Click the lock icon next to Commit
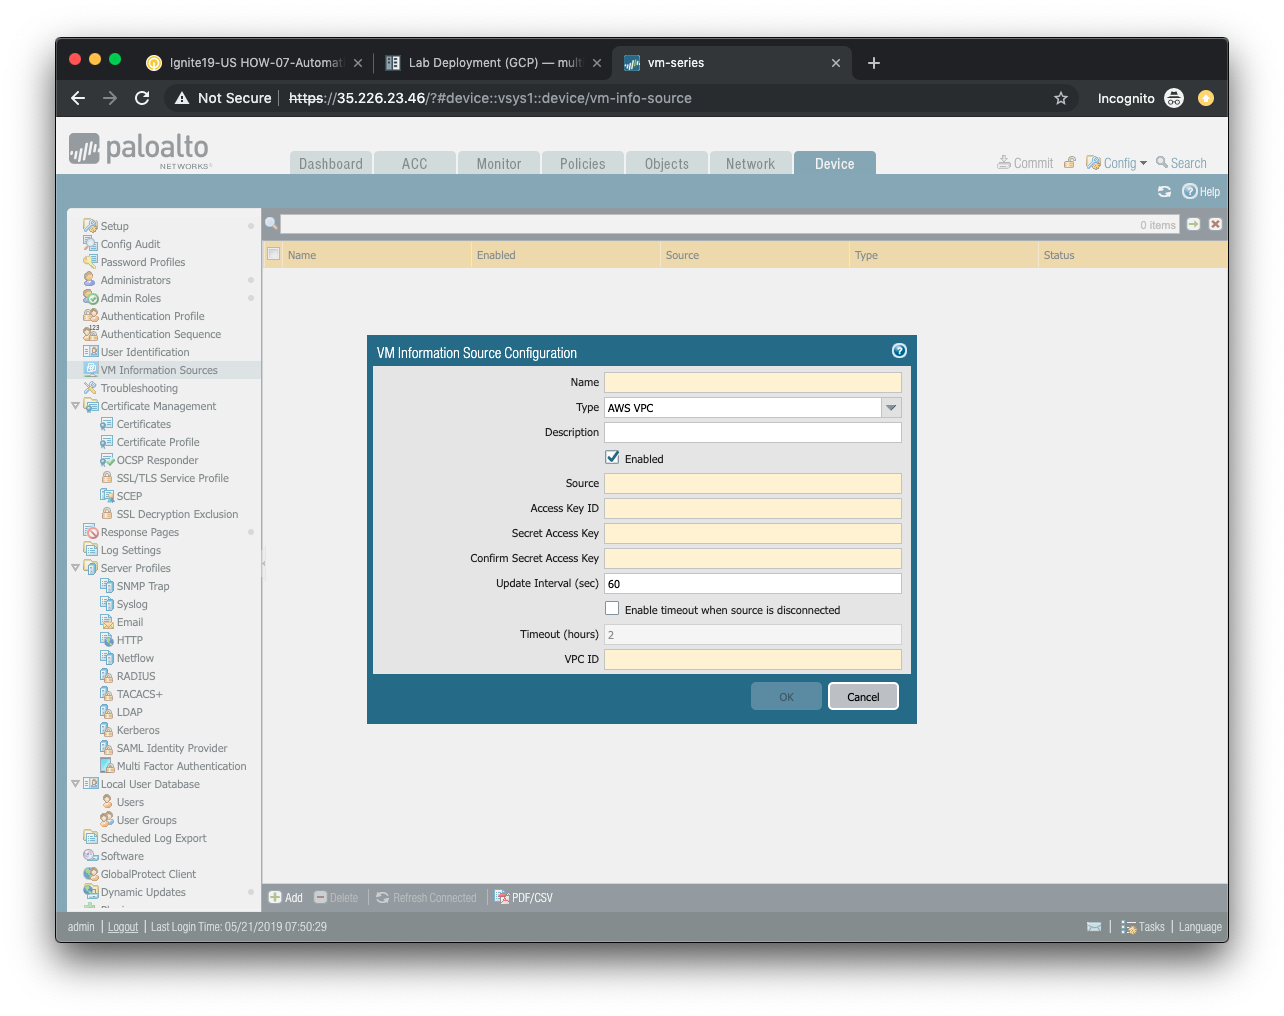 pyautogui.click(x=1070, y=162)
